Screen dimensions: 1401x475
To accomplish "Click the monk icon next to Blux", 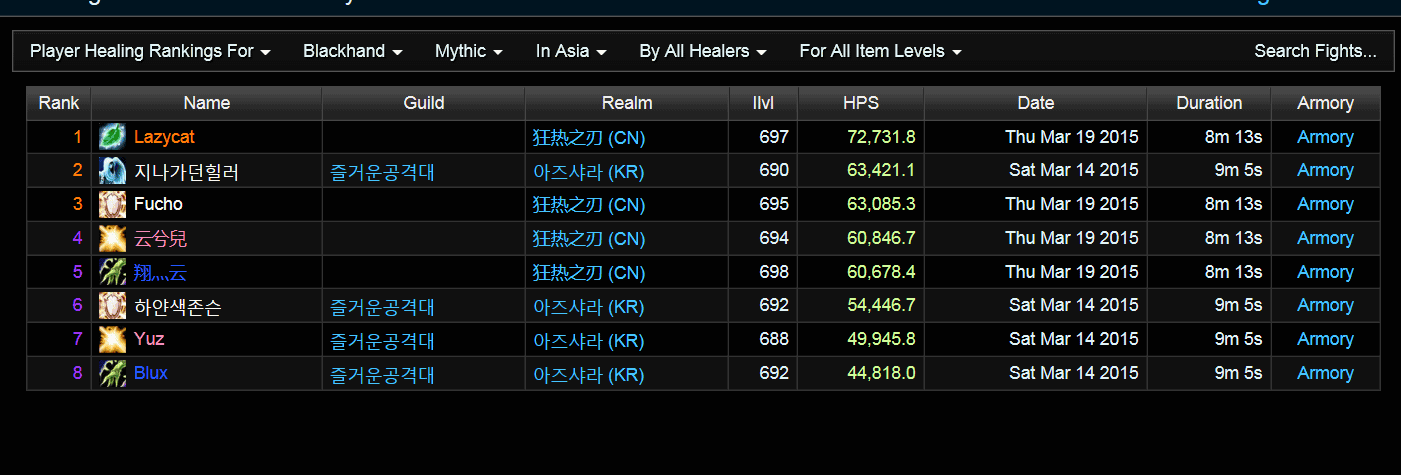I will [112, 374].
